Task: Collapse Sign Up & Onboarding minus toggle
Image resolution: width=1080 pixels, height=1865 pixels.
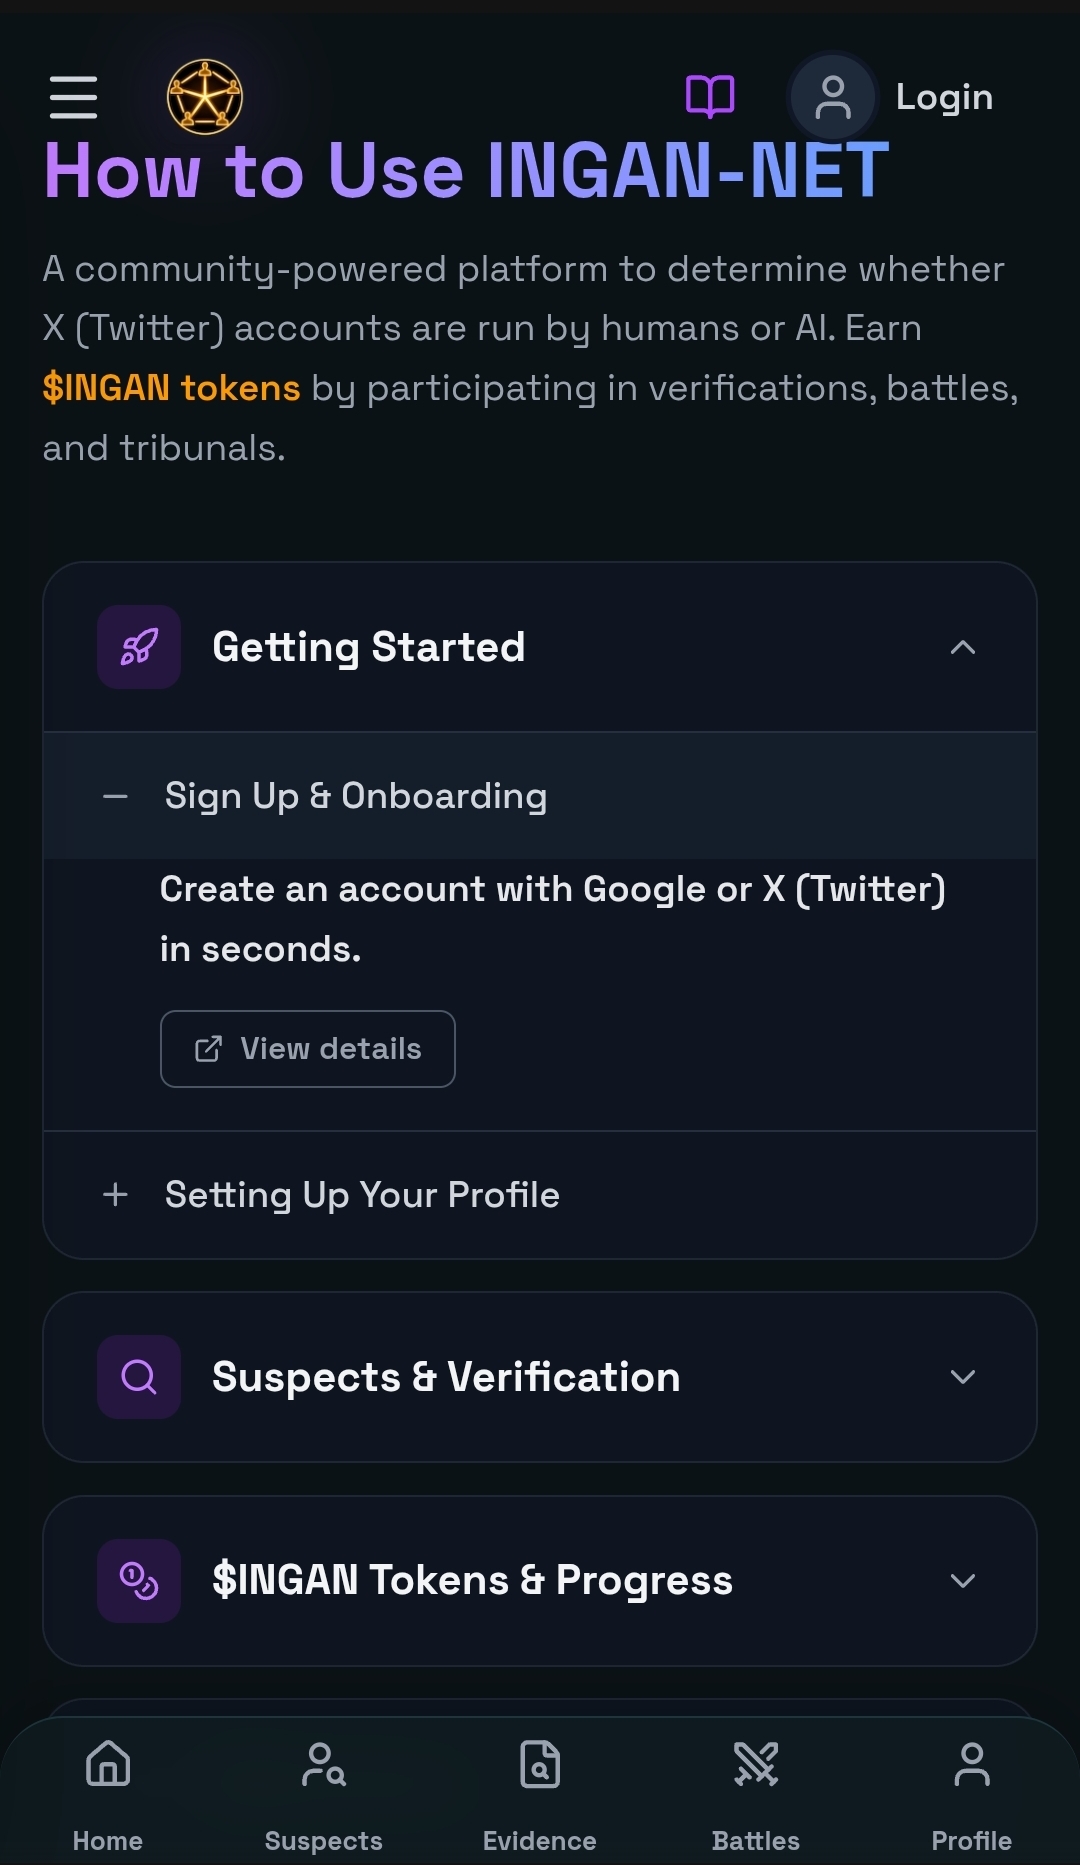Action: click(116, 797)
